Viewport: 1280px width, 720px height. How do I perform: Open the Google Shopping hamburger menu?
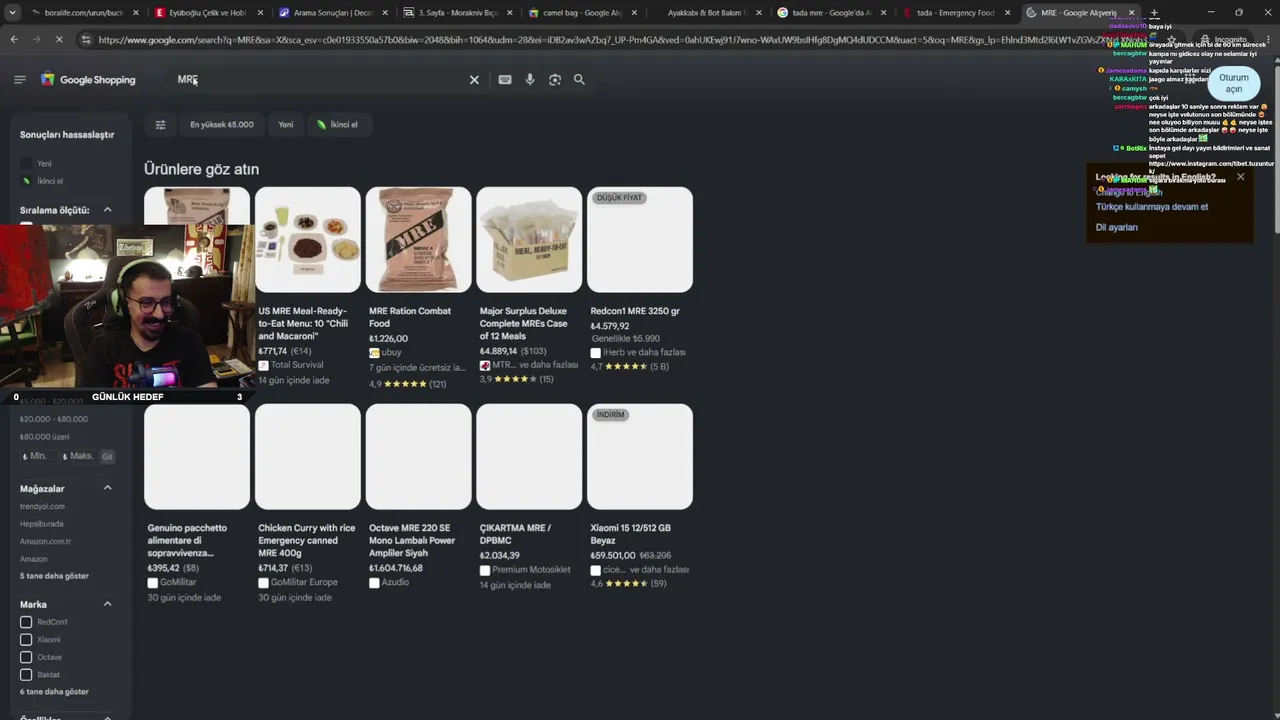pos(20,80)
